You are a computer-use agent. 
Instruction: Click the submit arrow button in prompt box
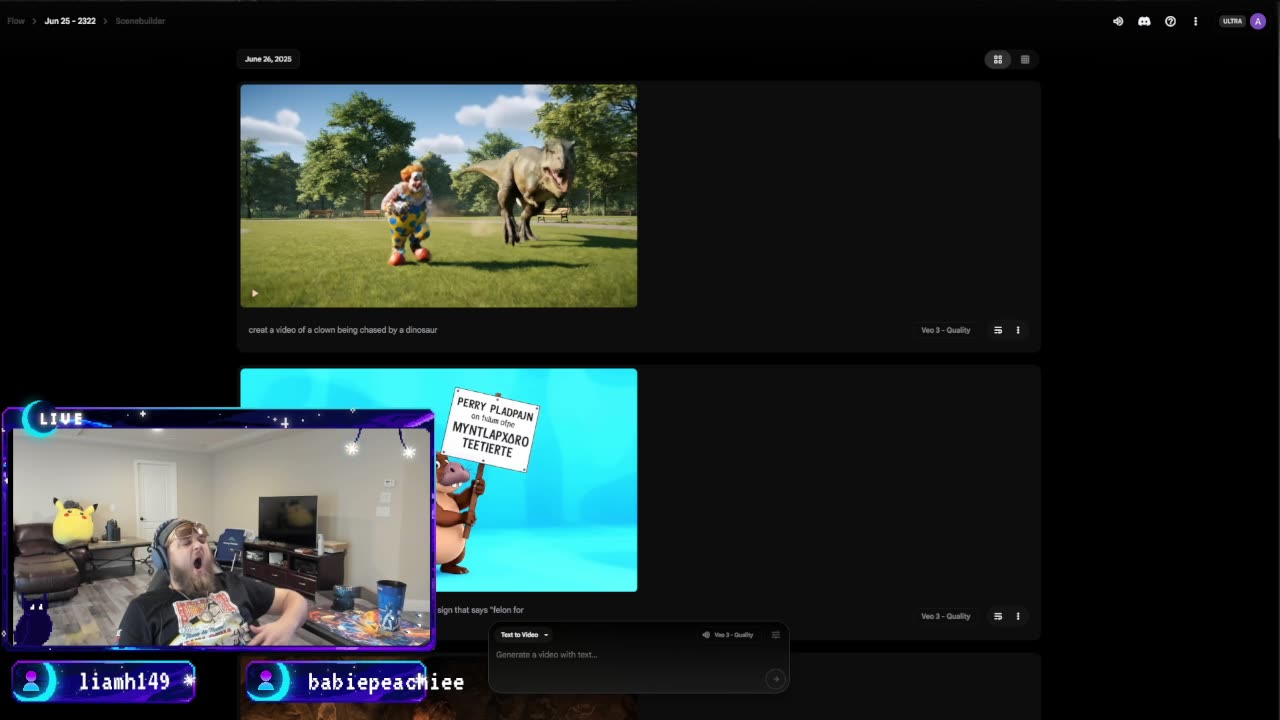click(x=775, y=679)
